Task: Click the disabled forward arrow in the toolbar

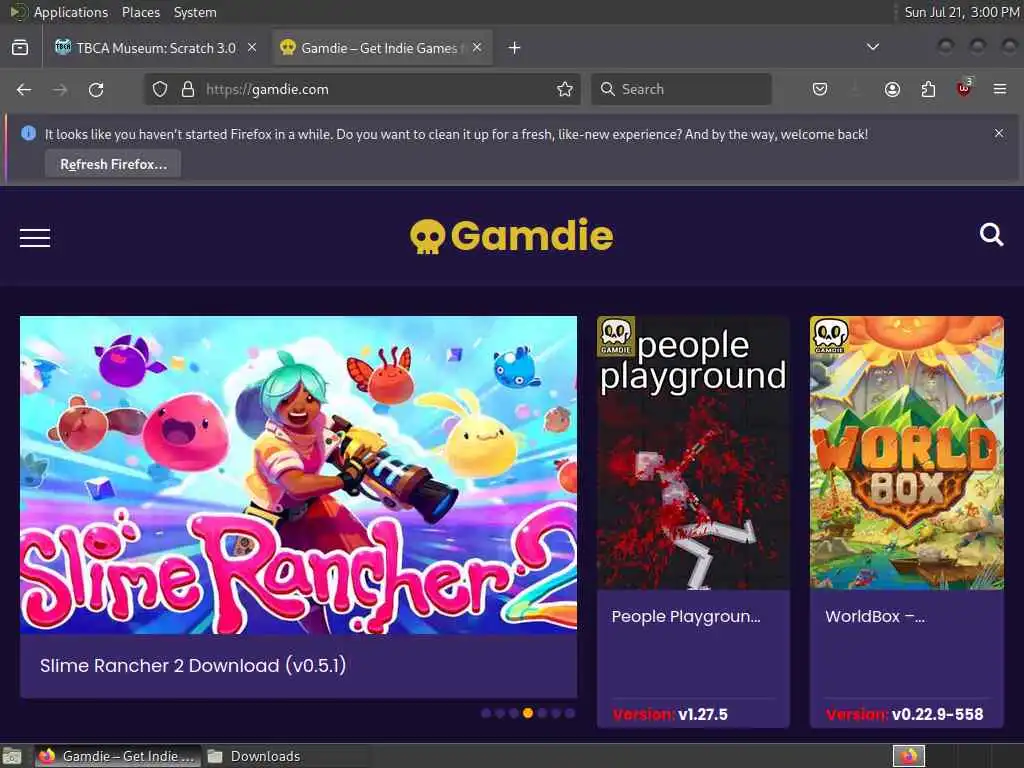Action: pos(60,89)
